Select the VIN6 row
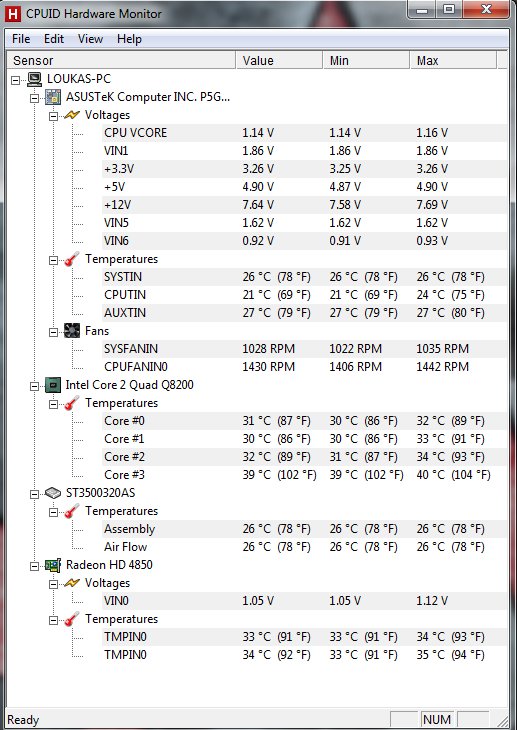 coord(304,241)
